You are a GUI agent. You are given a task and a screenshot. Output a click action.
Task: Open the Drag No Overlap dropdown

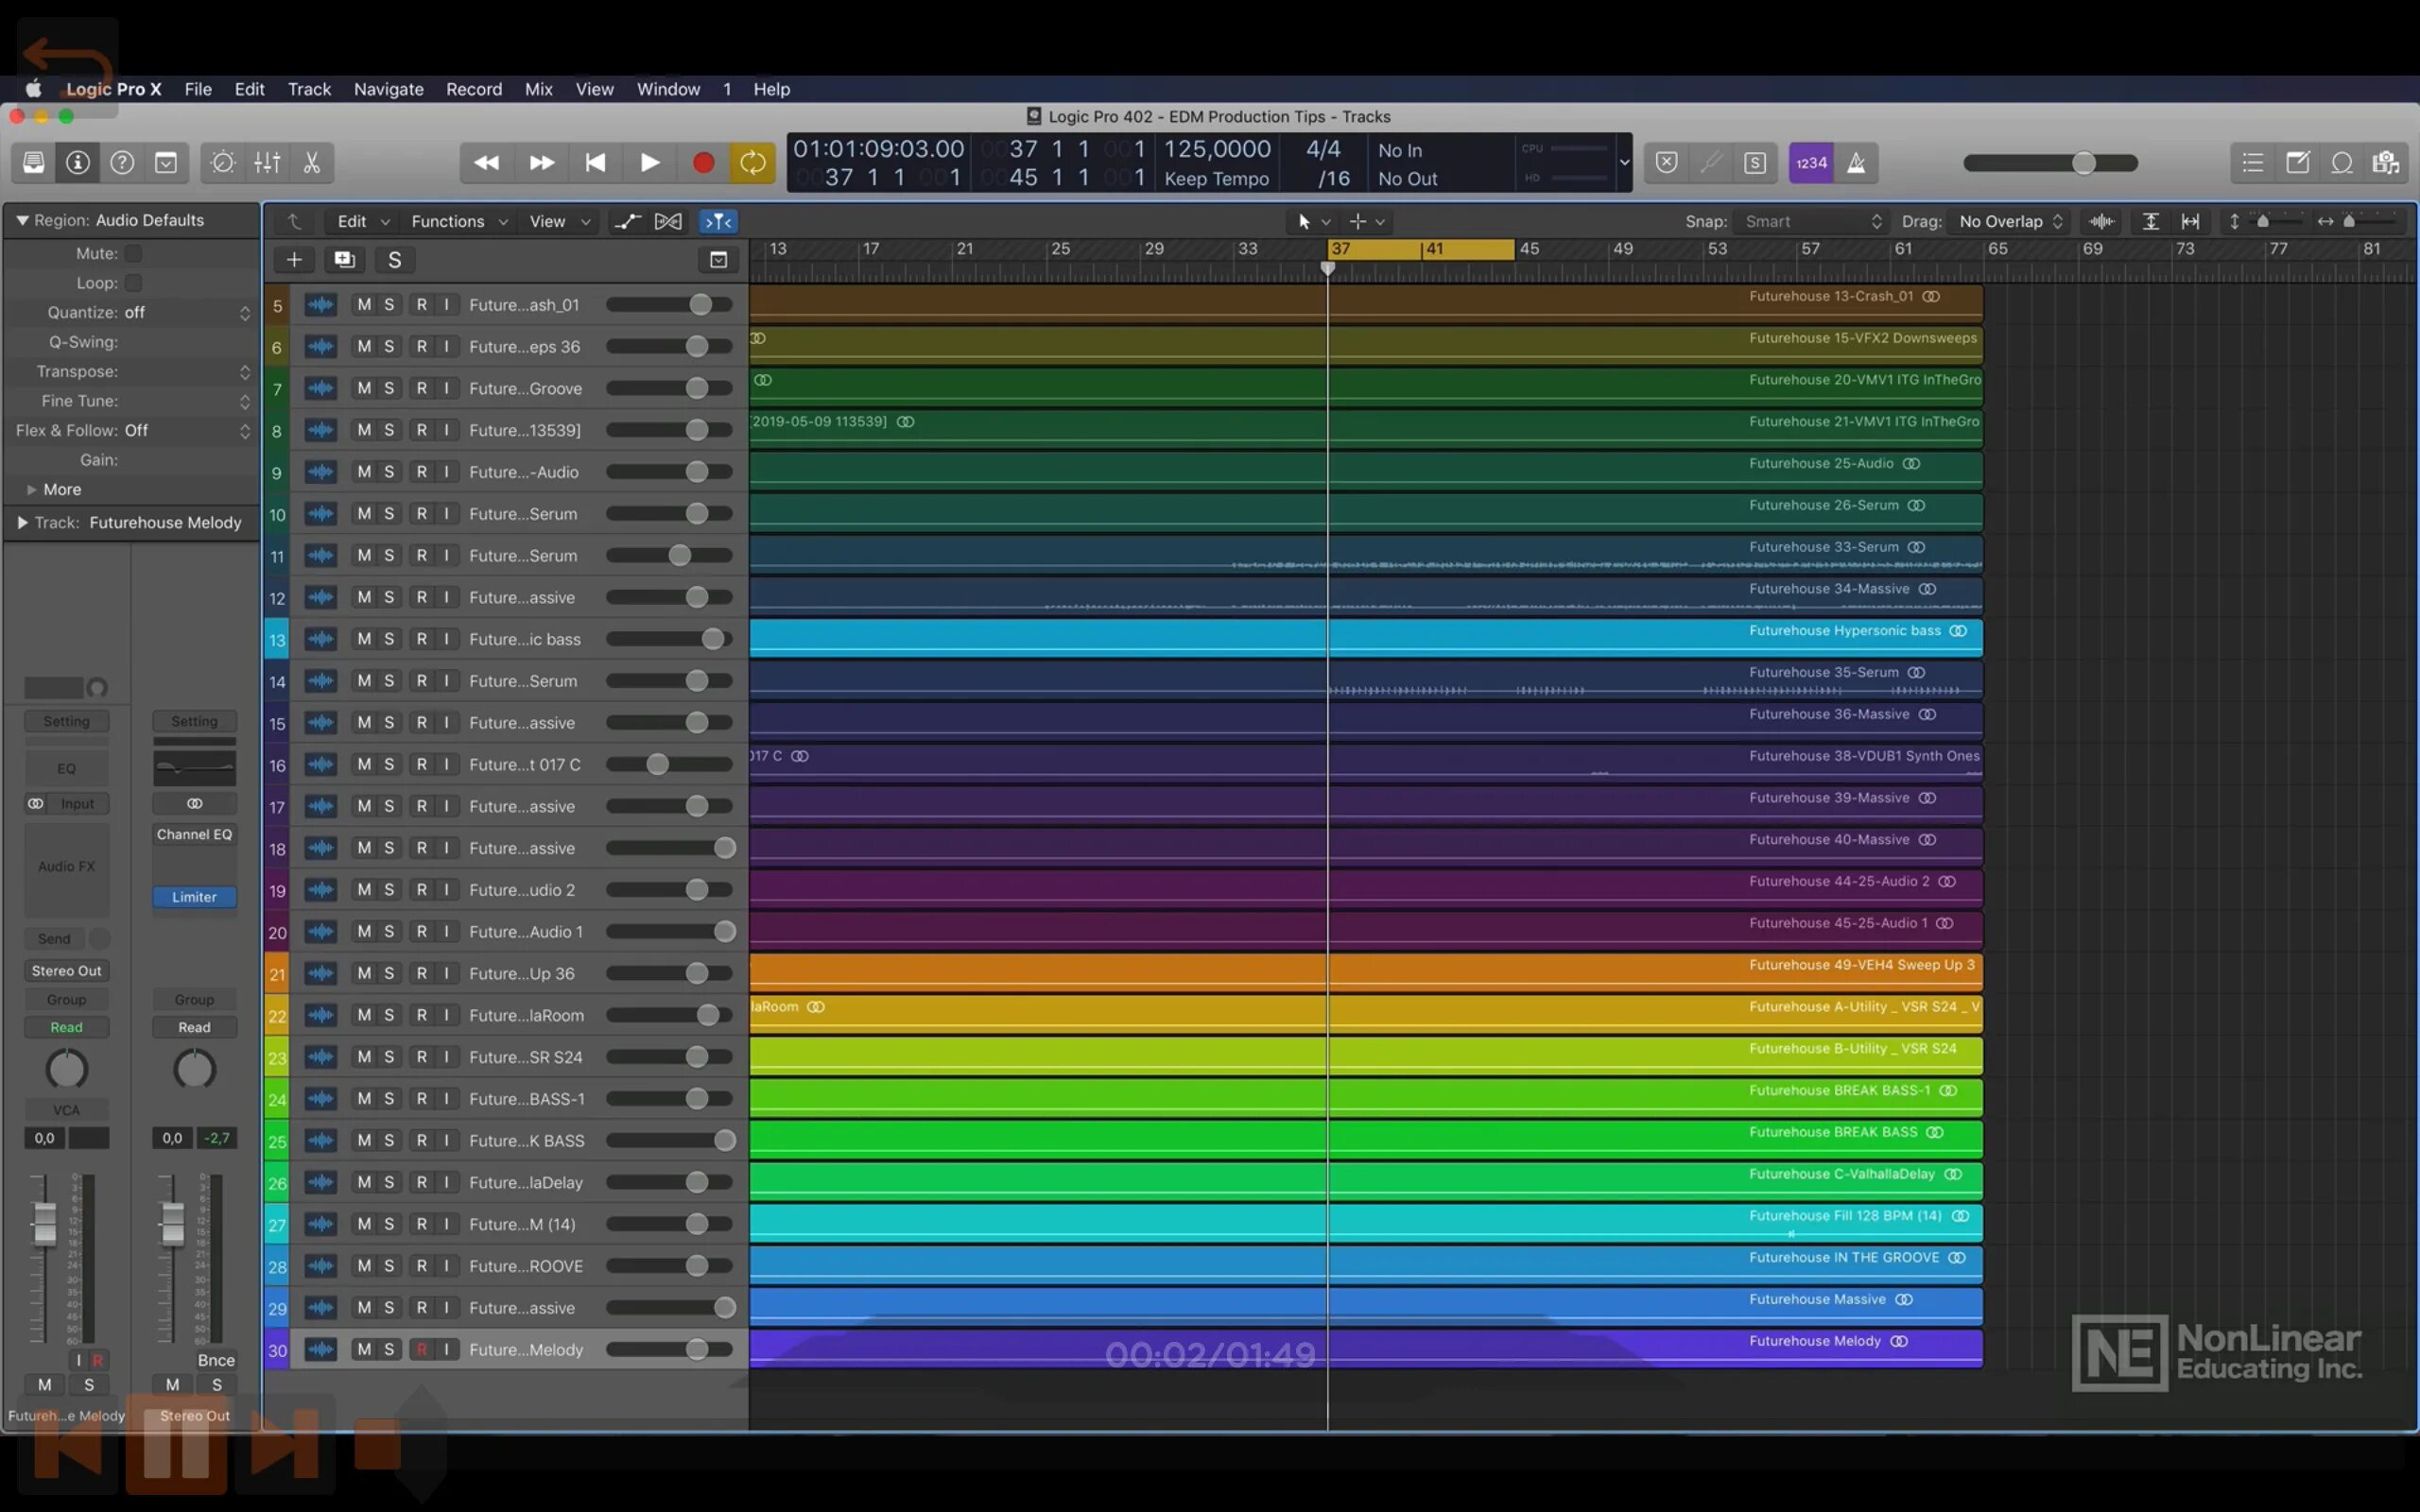click(x=2011, y=221)
